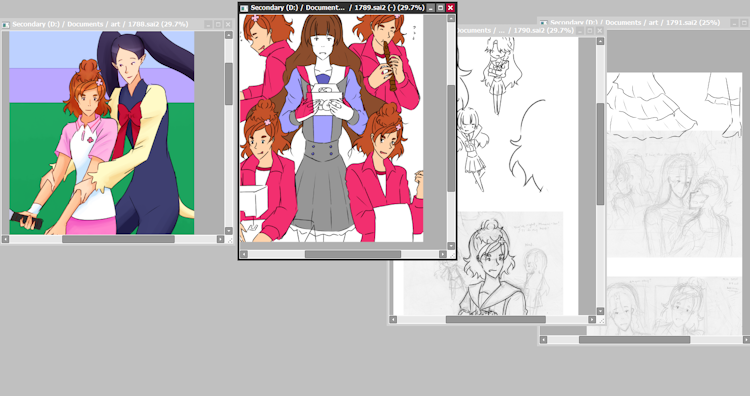Maximize the 1789.sai2 document window
This screenshot has width=750, height=396.
pos(441,8)
